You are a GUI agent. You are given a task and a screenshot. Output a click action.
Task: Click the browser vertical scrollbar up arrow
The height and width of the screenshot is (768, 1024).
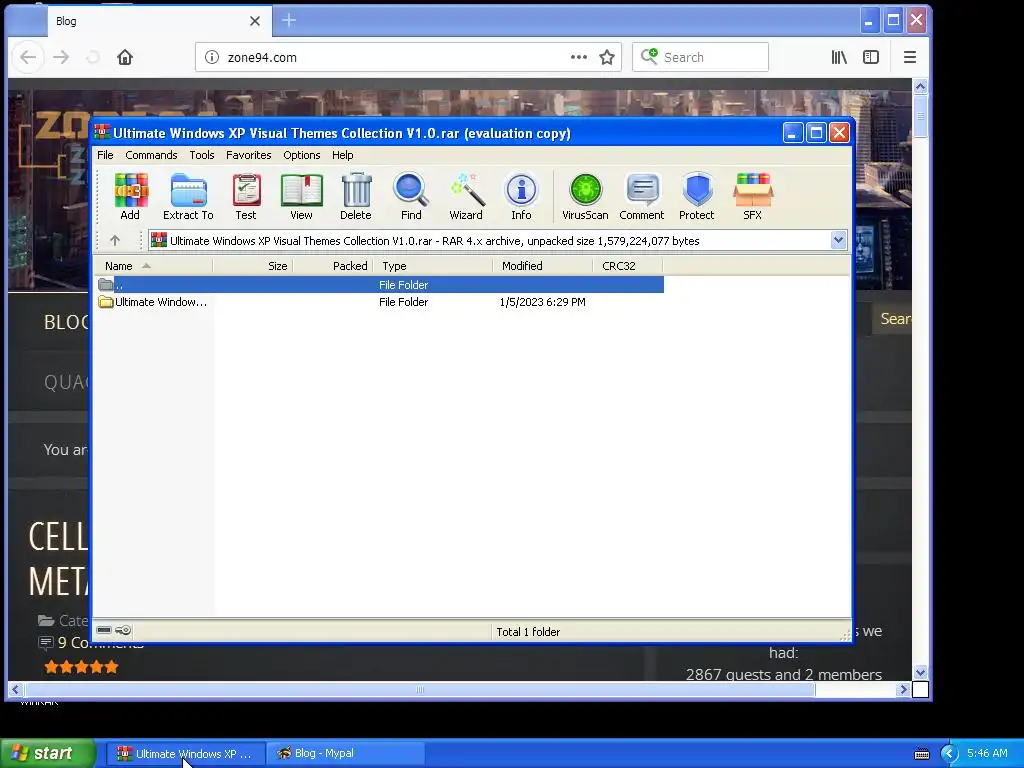(920, 86)
